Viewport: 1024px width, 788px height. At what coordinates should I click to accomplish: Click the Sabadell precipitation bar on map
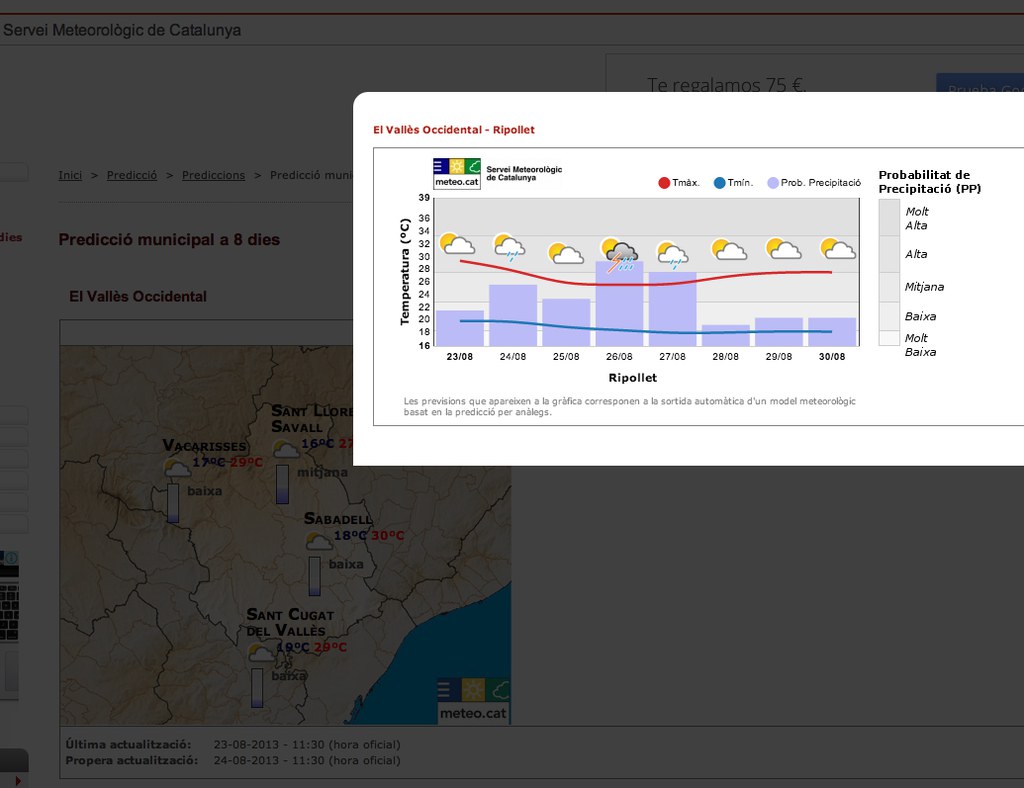(314, 576)
